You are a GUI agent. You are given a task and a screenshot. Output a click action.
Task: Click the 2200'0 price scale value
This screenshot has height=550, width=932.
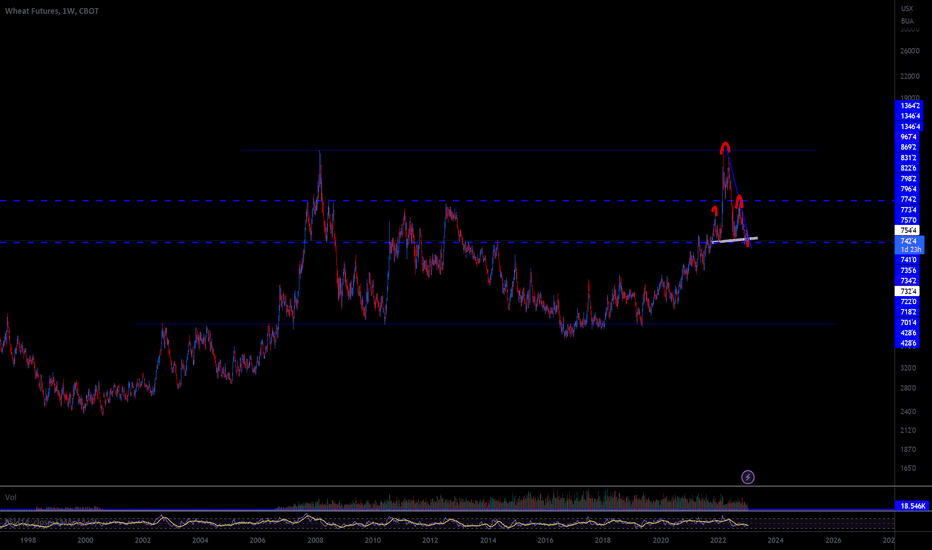pos(910,76)
